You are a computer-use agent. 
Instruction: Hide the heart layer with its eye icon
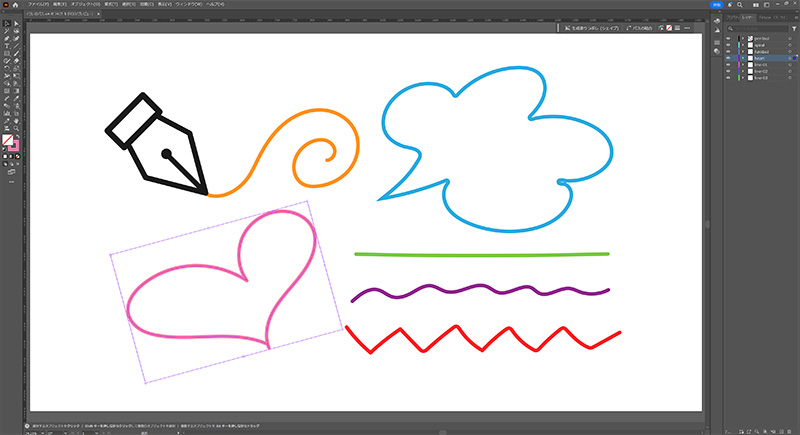click(727, 59)
